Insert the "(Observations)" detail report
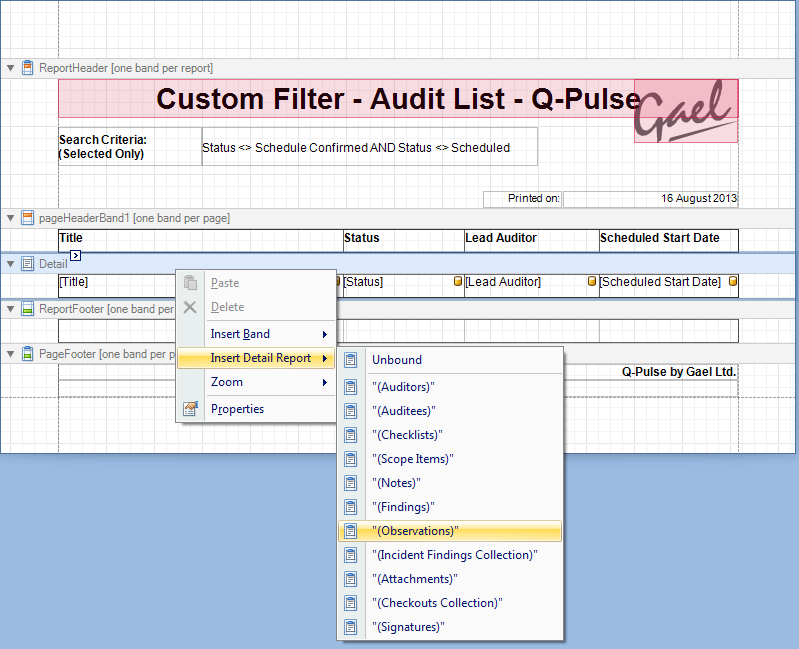This screenshot has height=649, width=799. coord(450,531)
